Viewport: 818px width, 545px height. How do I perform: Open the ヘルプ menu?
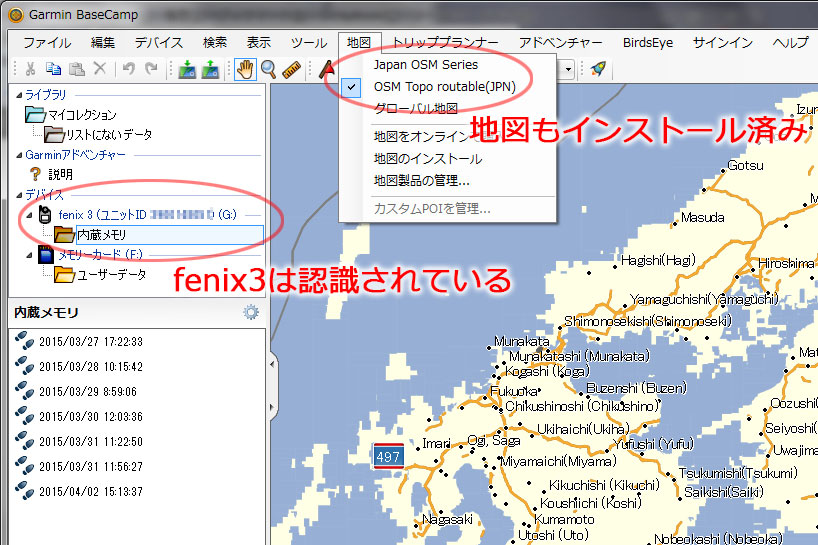point(790,43)
